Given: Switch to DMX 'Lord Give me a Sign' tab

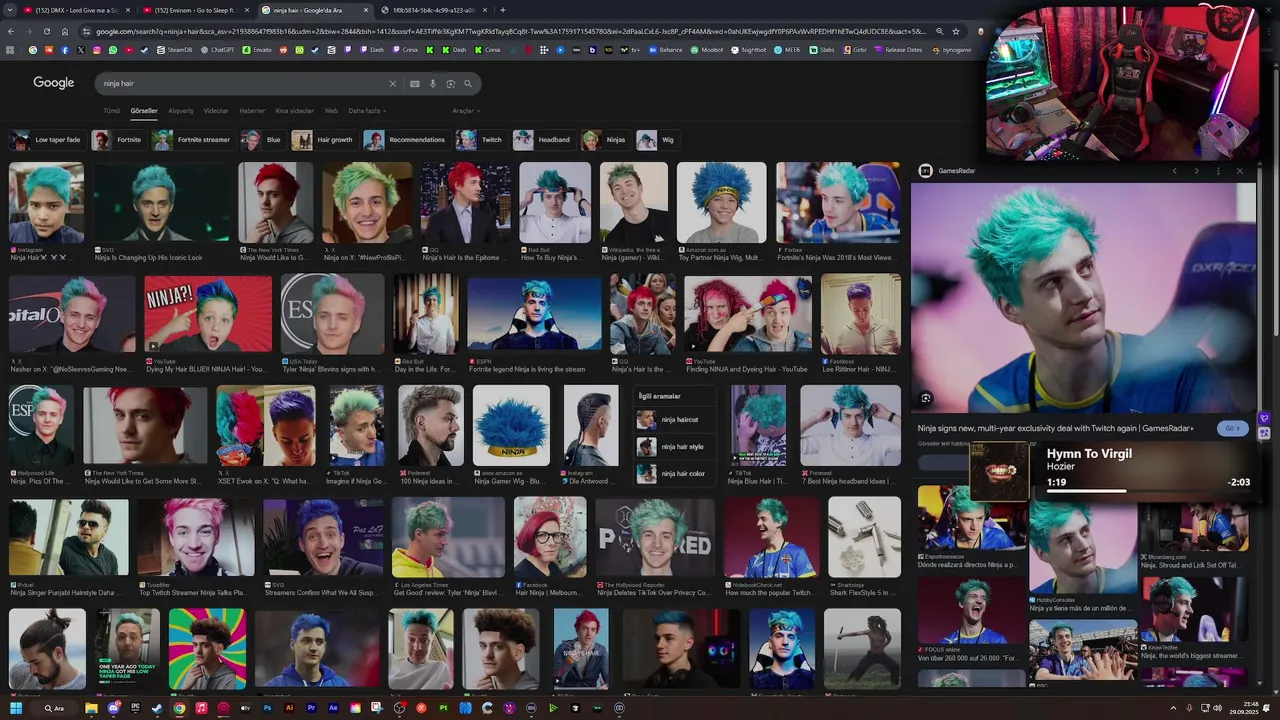Looking at the screenshot, I should (x=78, y=10).
